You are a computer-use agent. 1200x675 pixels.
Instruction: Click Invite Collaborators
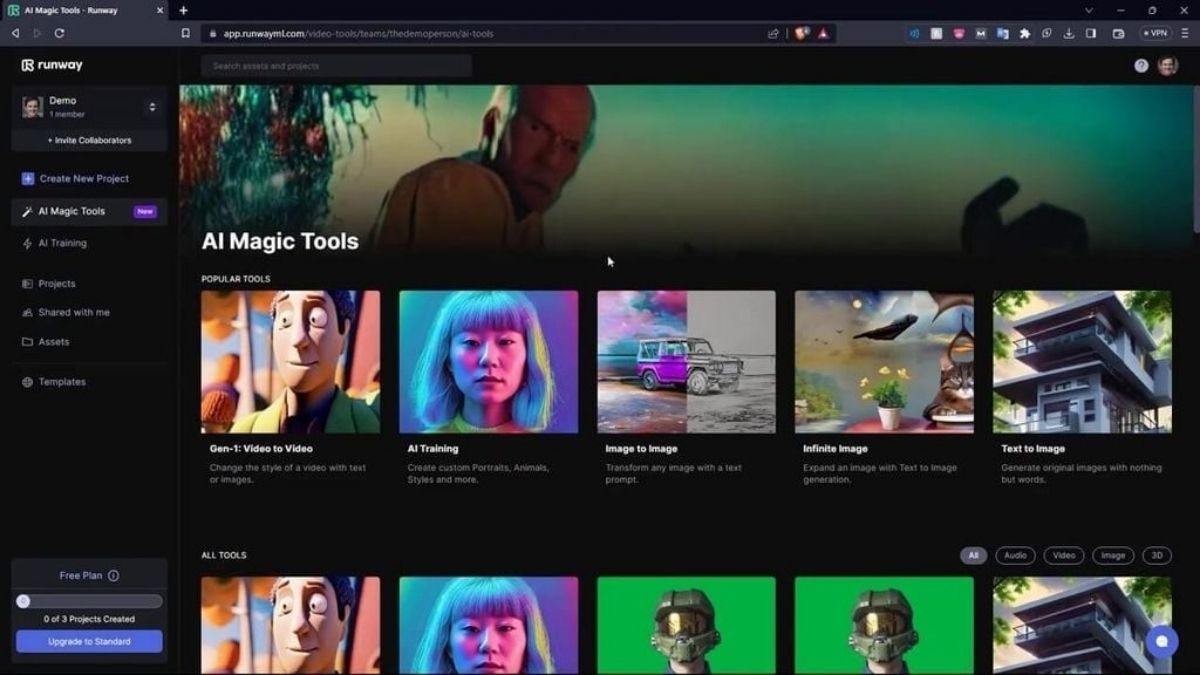pyautogui.click(x=89, y=140)
